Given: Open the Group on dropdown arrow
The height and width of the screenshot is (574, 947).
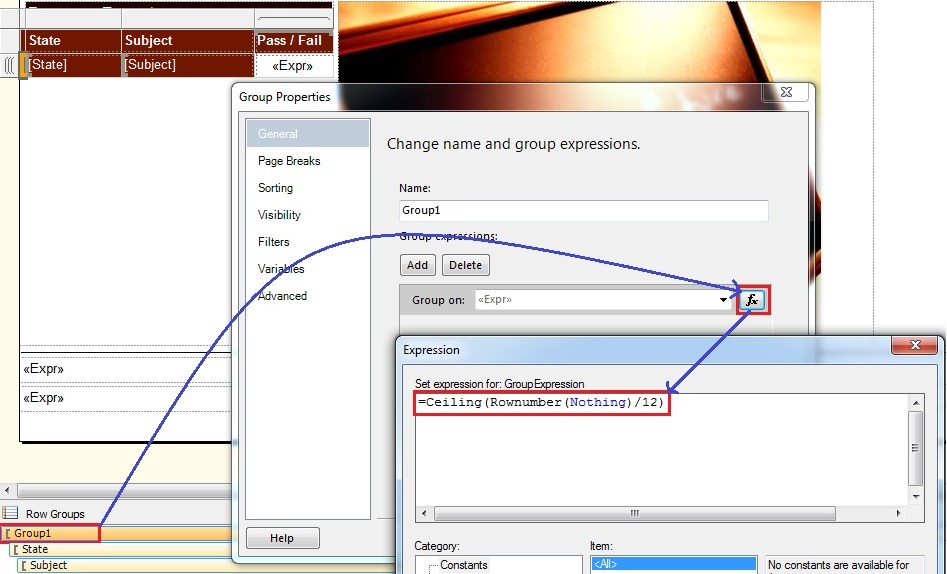Looking at the screenshot, I should [724, 300].
